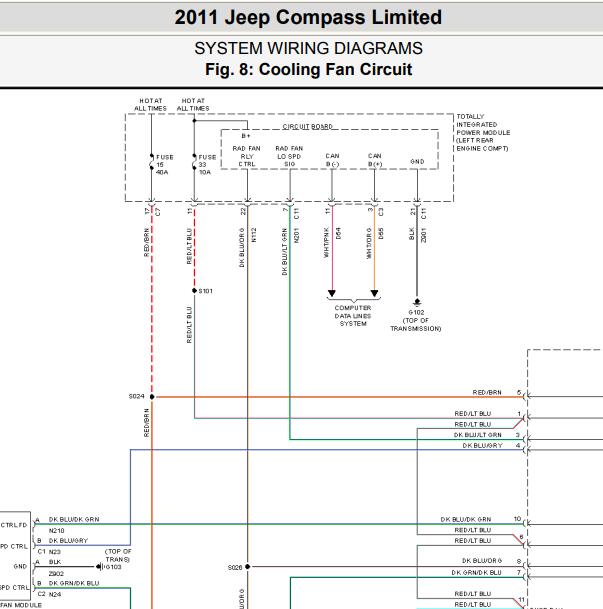
Task: Click the "CIRCUIT BOARD" label
Action: click(307, 127)
